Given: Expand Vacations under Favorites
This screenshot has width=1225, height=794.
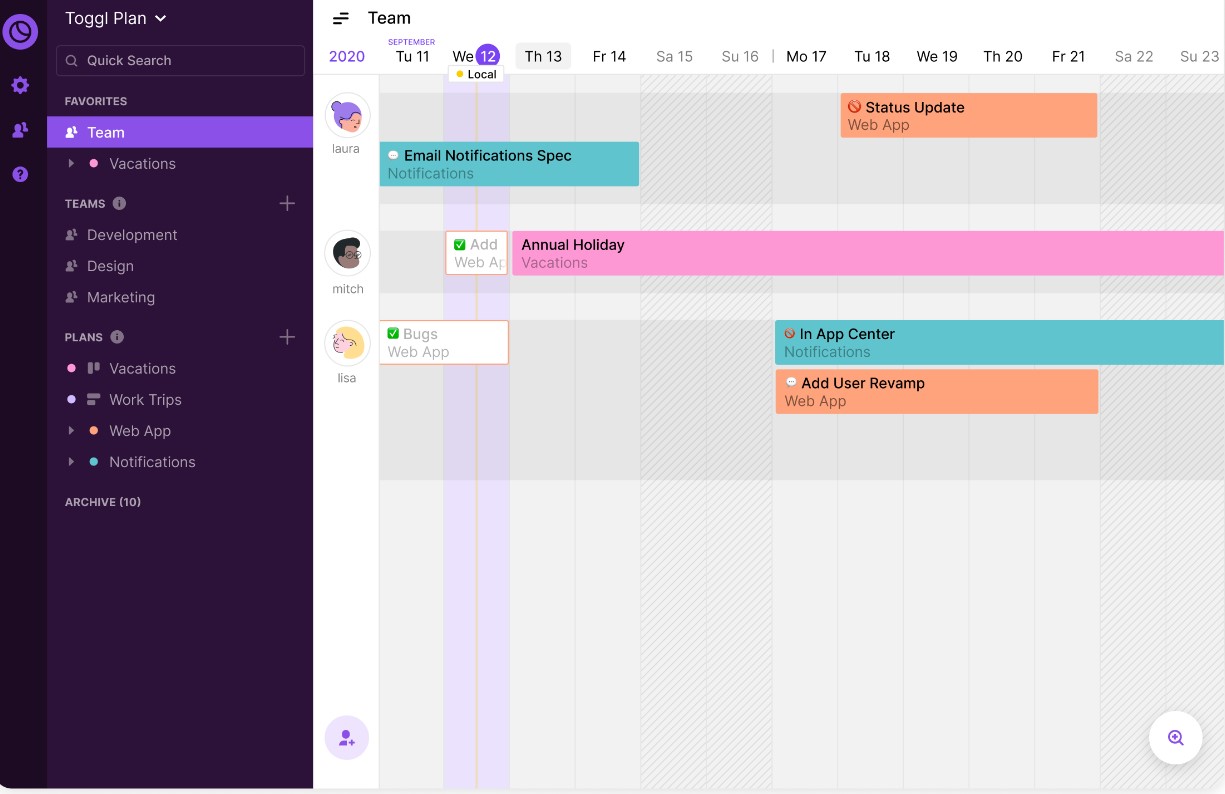Looking at the screenshot, I should click(71, 163).
